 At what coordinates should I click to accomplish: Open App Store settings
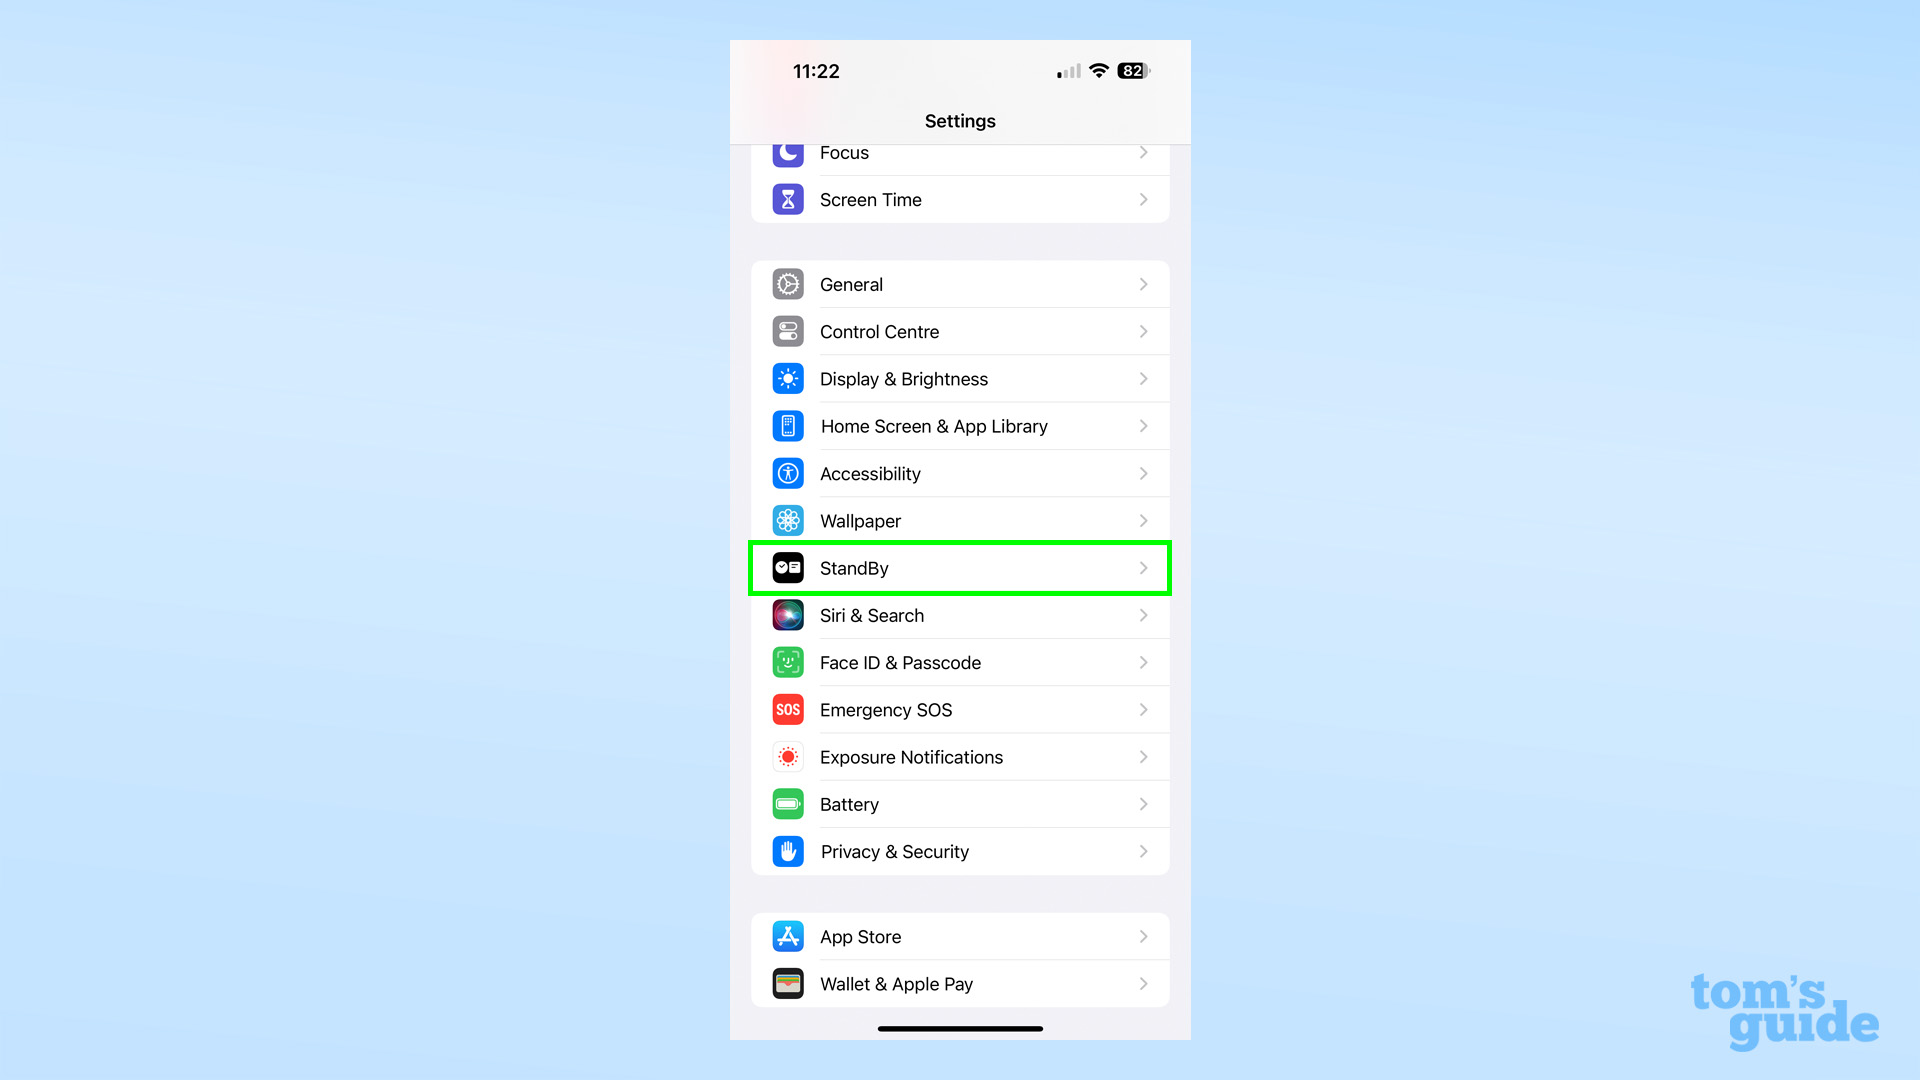959,936
